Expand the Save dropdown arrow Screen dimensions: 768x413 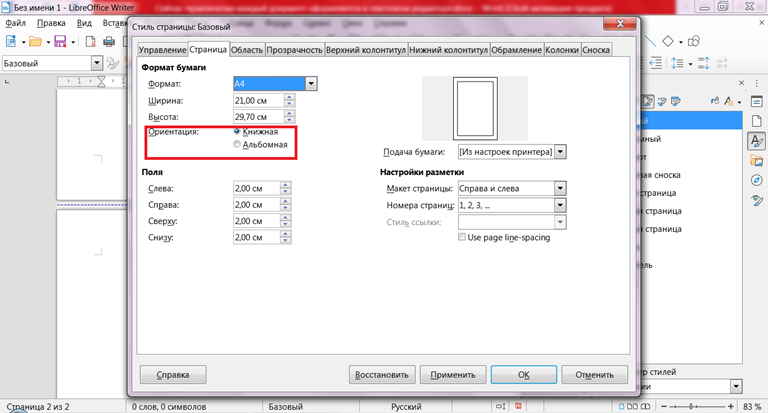(73, 42)
